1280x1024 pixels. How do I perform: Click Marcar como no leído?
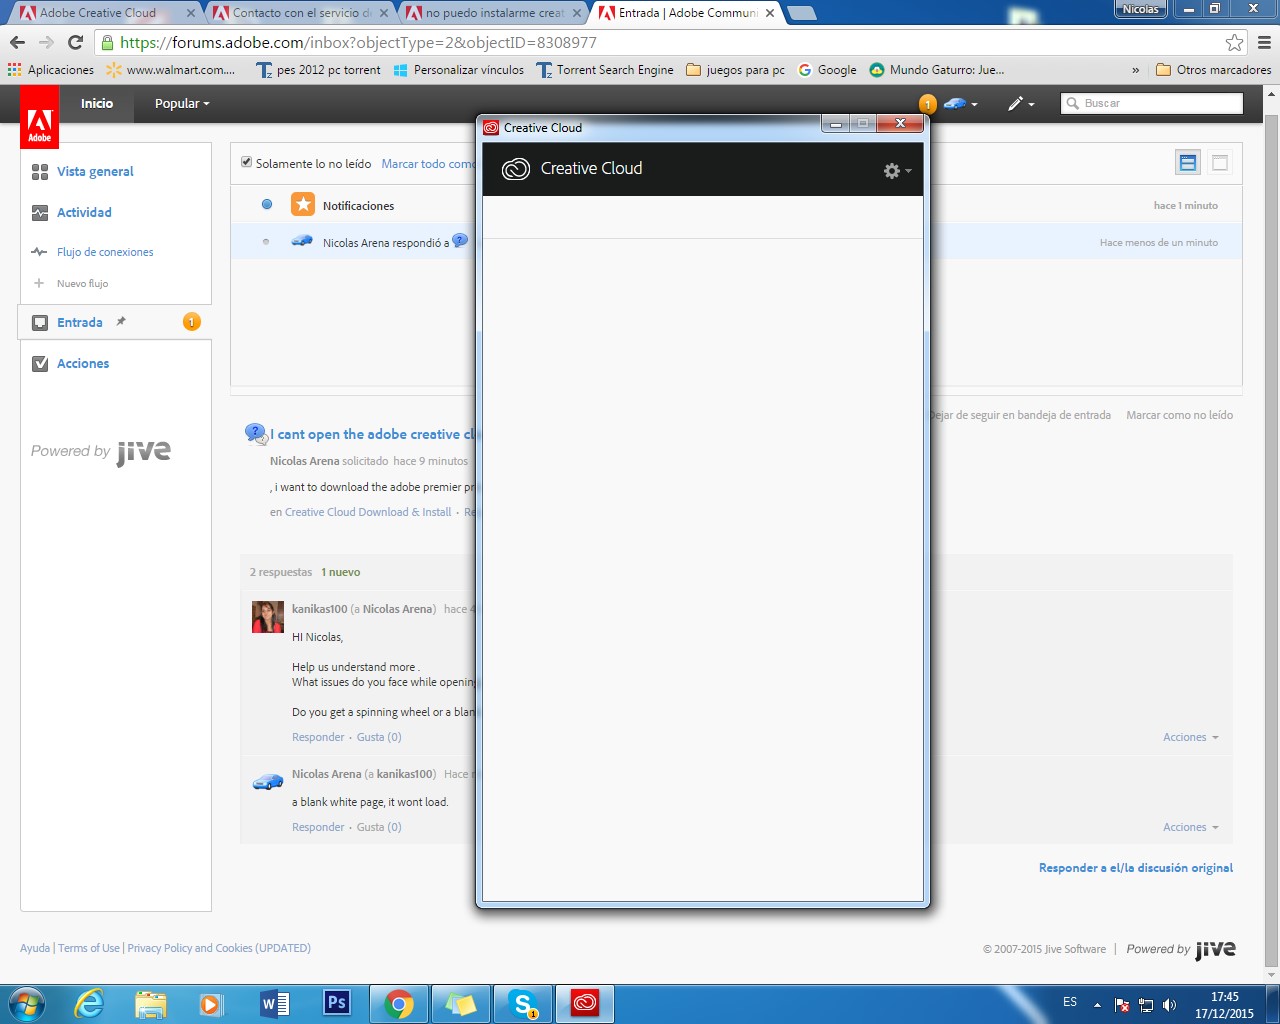click(1179, 415)
